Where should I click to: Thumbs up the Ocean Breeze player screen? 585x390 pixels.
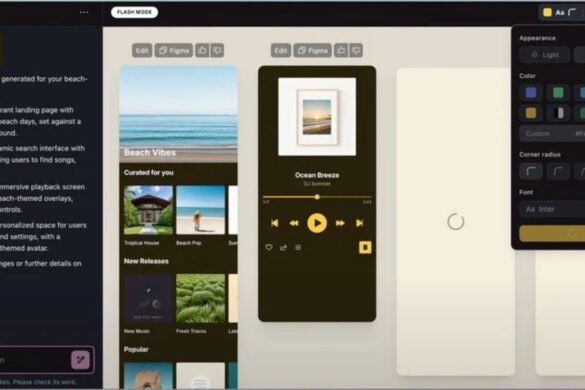pyautogui.click(x=341, y=50)
